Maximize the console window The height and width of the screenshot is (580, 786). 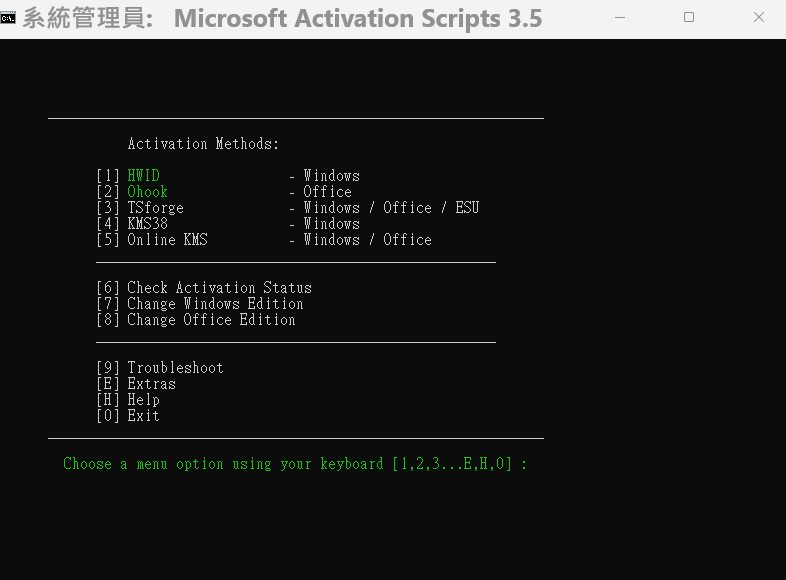(689, 17)
